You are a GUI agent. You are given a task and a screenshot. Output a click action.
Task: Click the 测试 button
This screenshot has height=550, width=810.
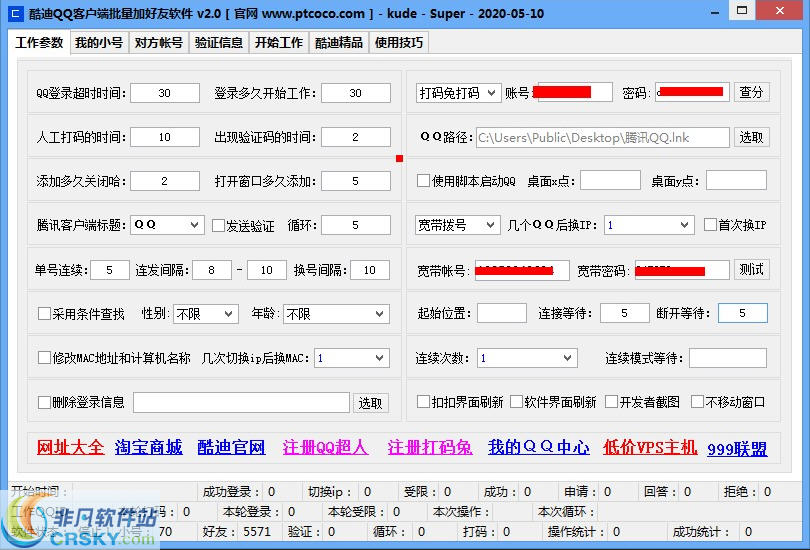click(752, 270)
